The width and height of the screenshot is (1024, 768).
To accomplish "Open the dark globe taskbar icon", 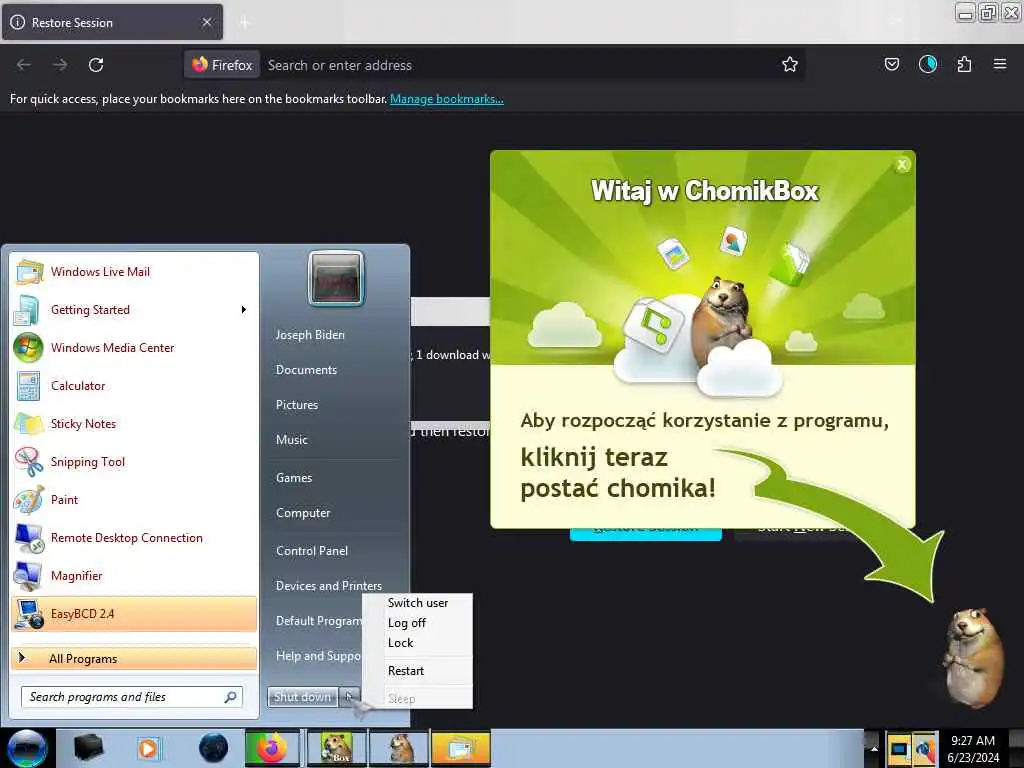I will coord(213,748).
